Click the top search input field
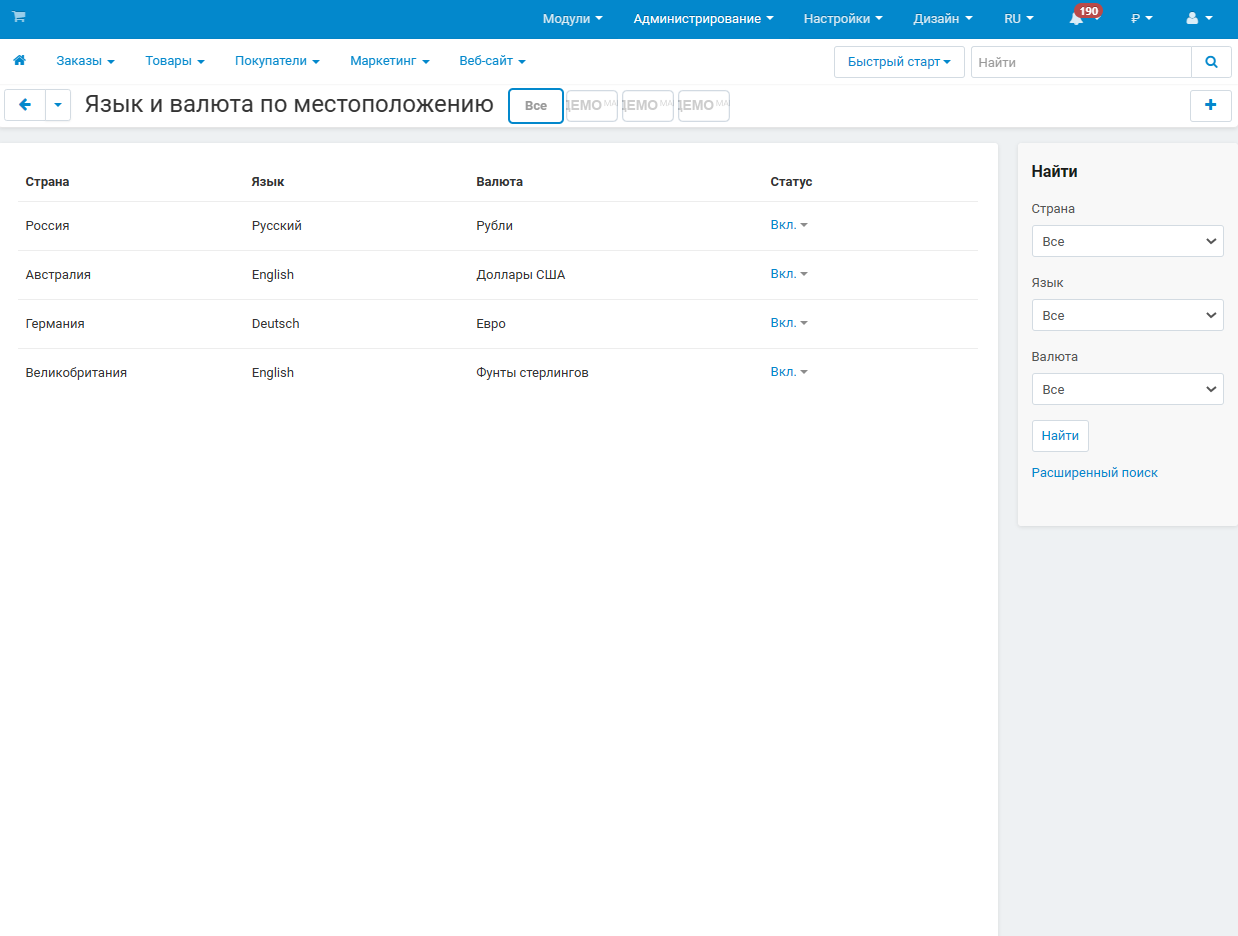Image resolution: width=1238 pixels, height=936 pixels. pos(1080,62)
